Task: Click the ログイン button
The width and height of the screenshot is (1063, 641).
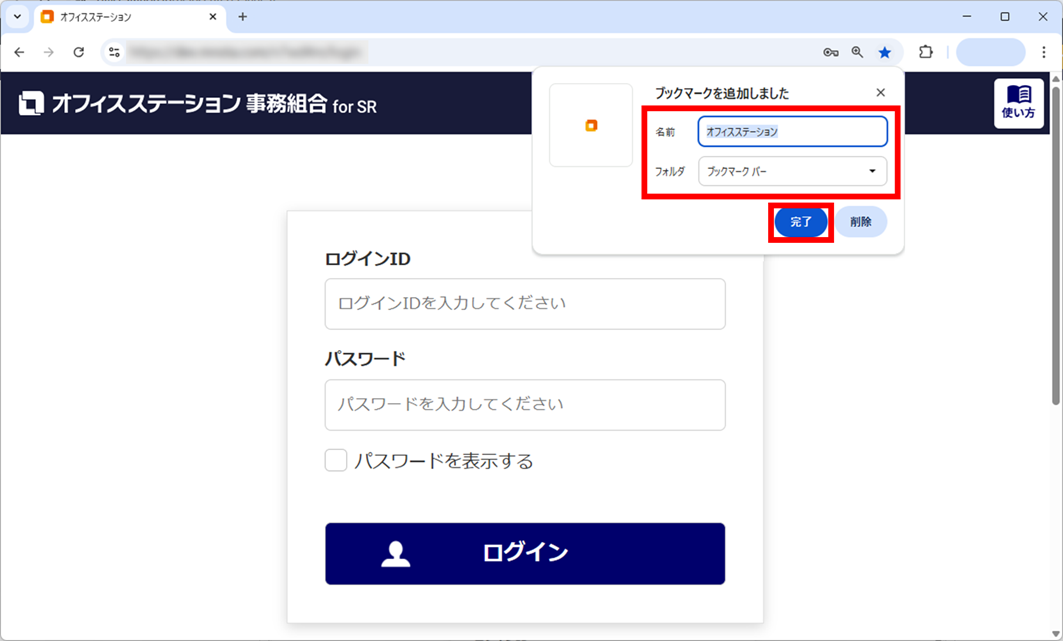Action: click(x=525, y=554)
